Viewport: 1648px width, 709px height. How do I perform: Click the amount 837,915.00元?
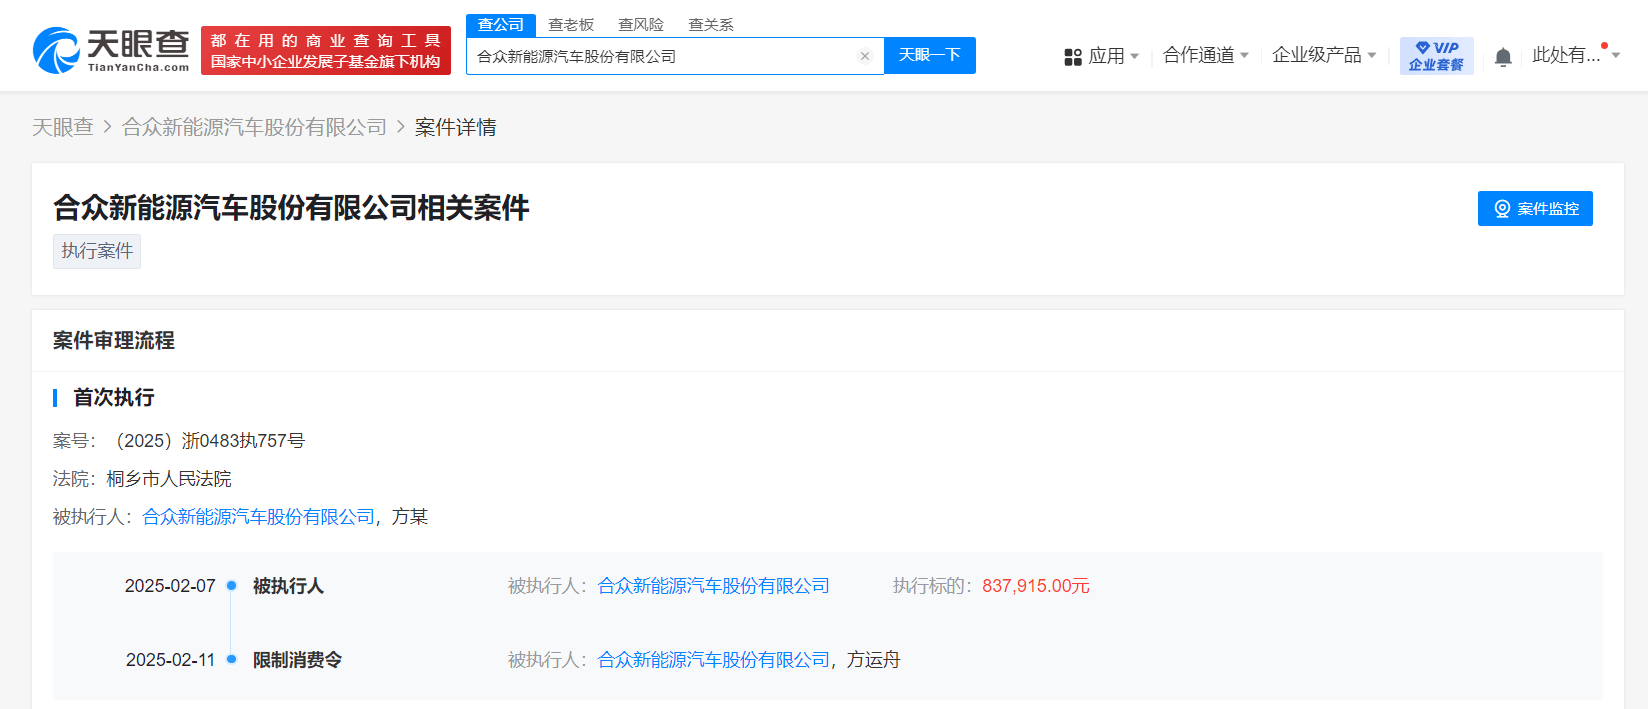point(1036,586)
